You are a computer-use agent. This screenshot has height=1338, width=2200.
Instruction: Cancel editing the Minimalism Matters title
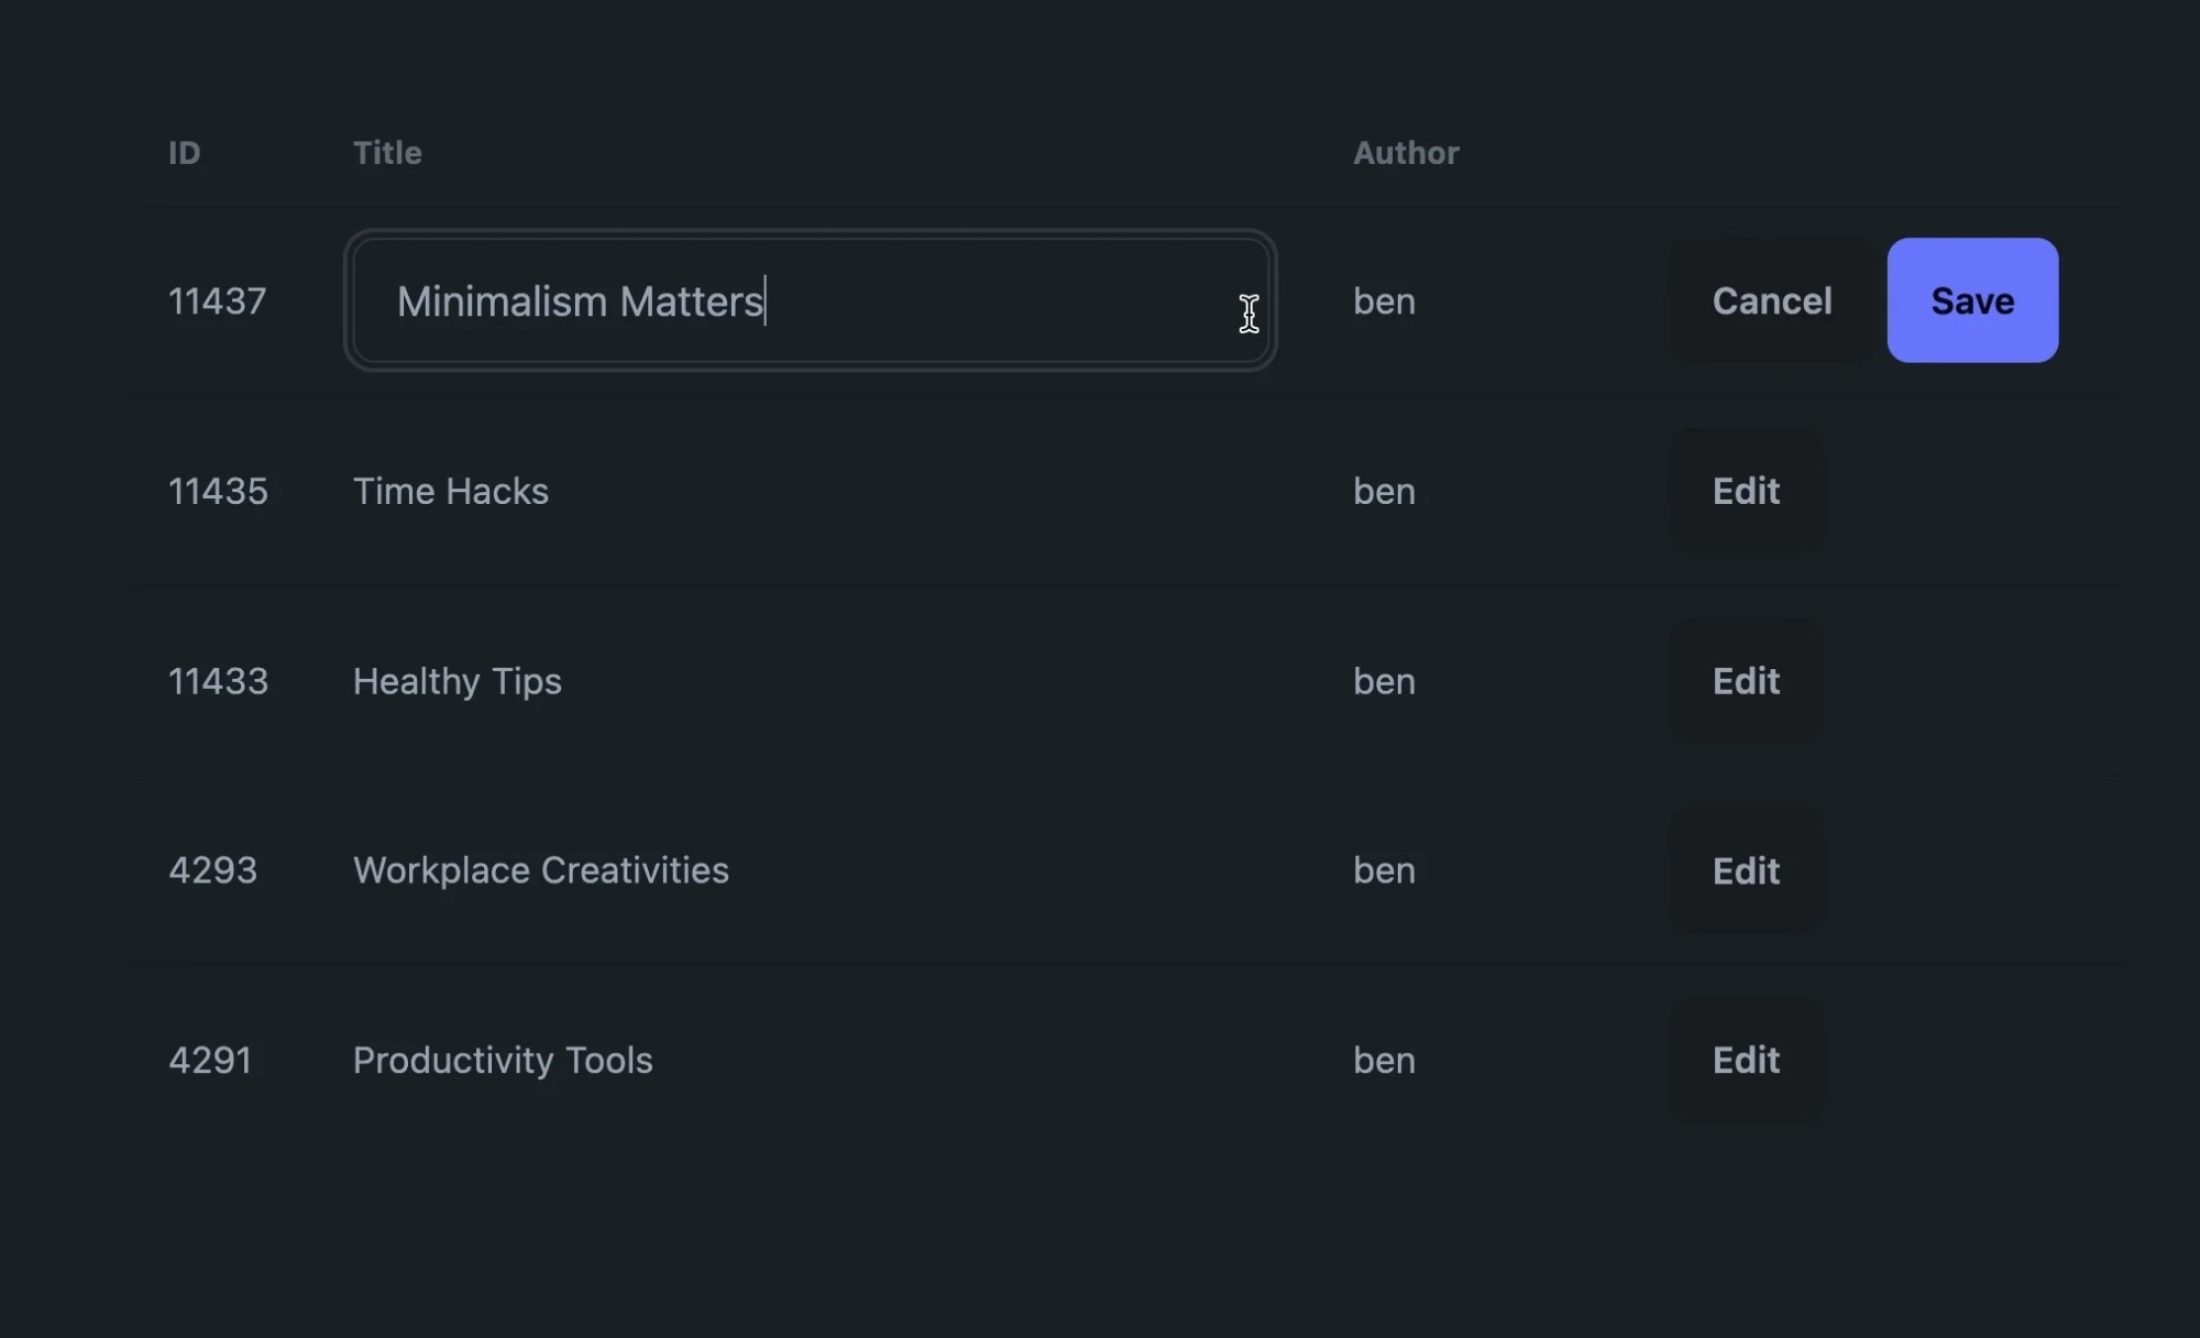point(1771,300)
